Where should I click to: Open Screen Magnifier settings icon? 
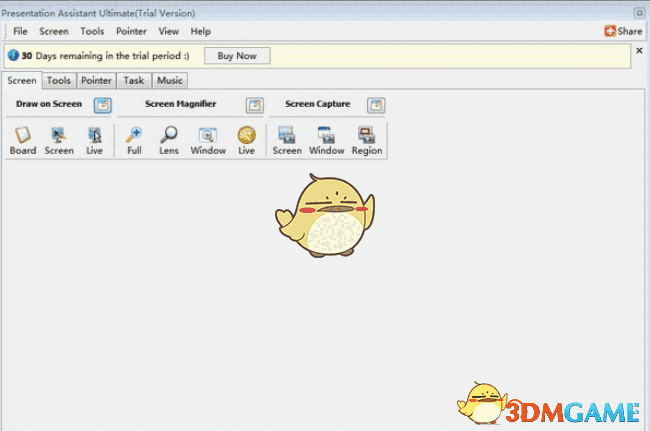tap(255, 105)
